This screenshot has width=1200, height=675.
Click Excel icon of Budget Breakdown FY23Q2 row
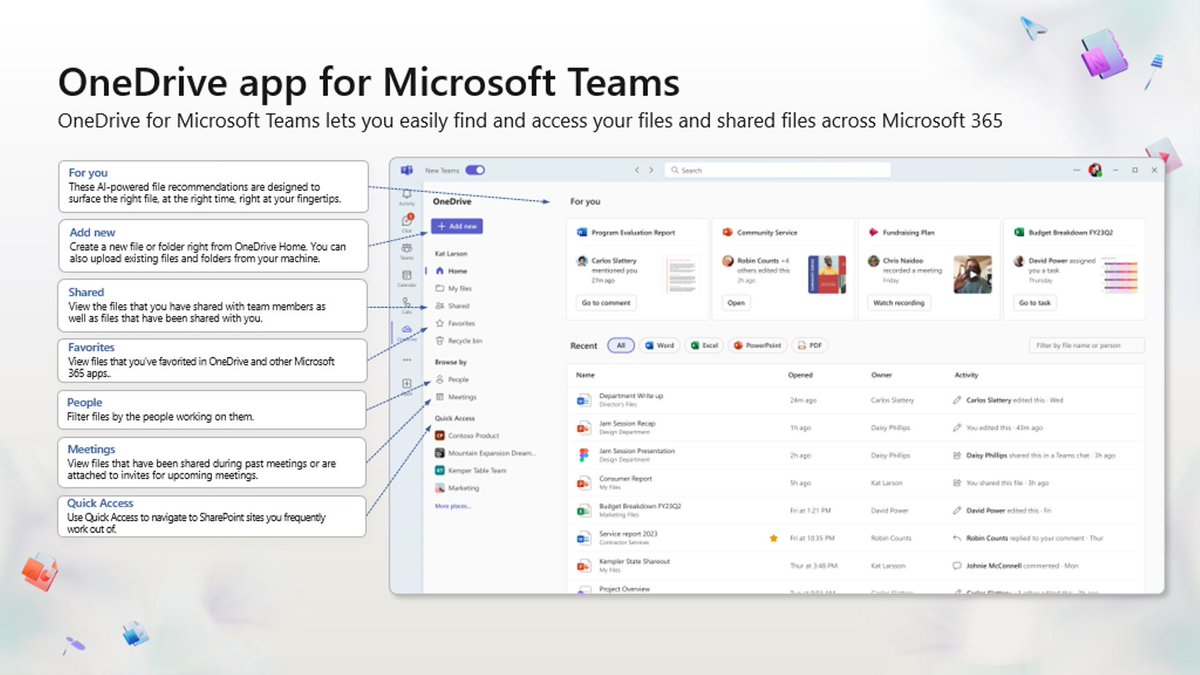tap(583, 510)
